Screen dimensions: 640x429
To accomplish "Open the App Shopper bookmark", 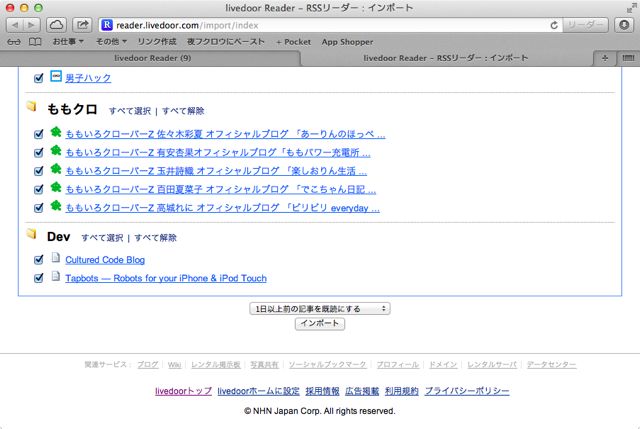I will [x=347, y=42].
